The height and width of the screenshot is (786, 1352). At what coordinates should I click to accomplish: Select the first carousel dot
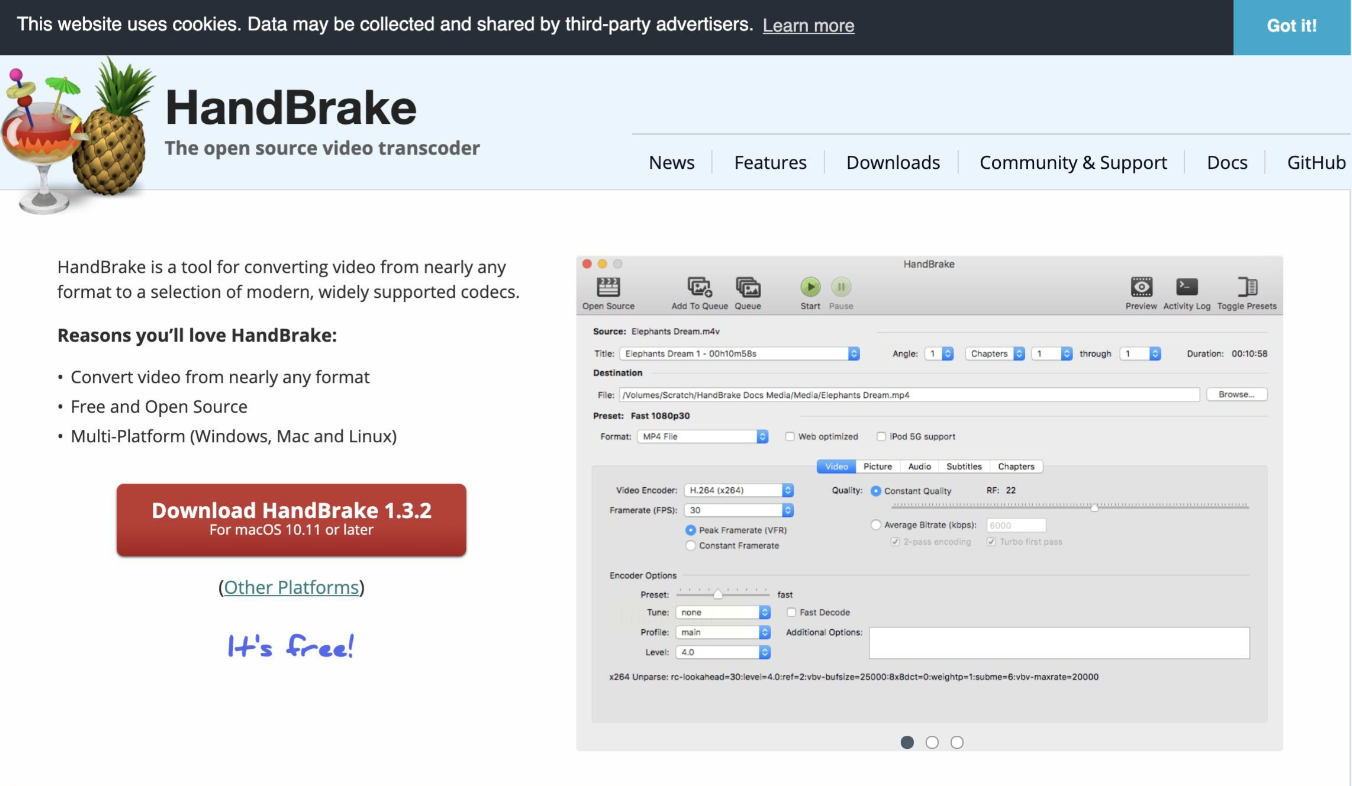[x=907, y=742]
